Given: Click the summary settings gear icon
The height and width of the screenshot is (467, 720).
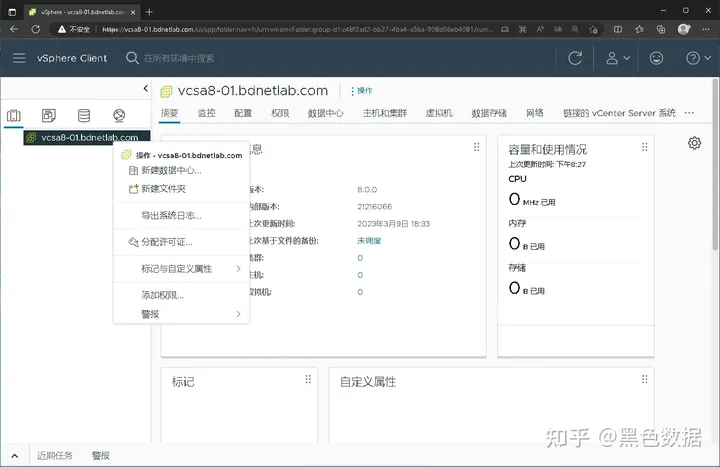Looking at the screenshot, I should (x=694, y=143).
